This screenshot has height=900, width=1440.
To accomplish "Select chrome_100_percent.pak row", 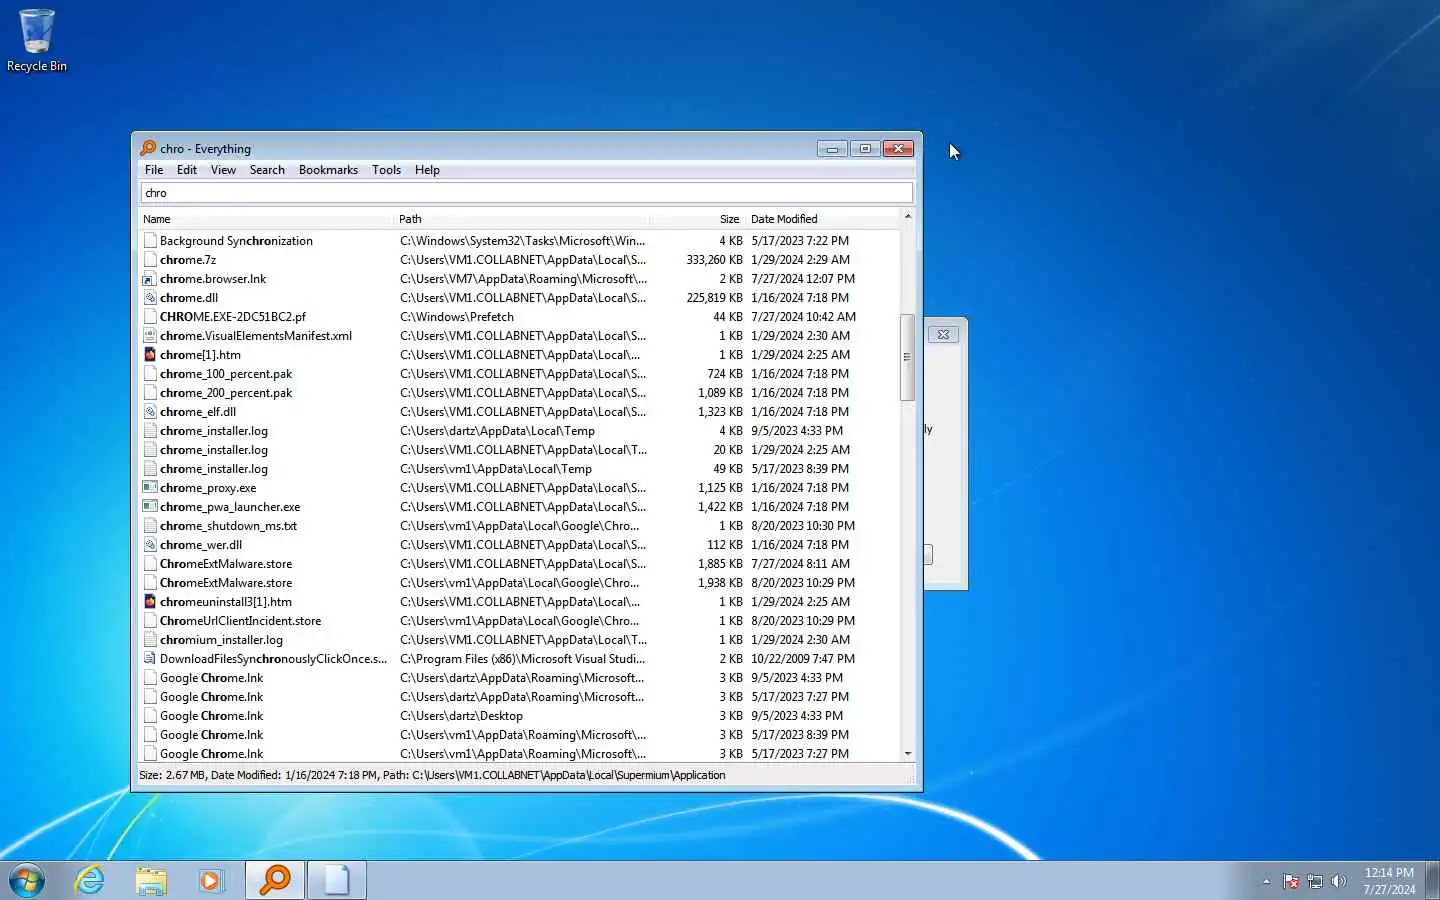I will (x=520, y=374).
